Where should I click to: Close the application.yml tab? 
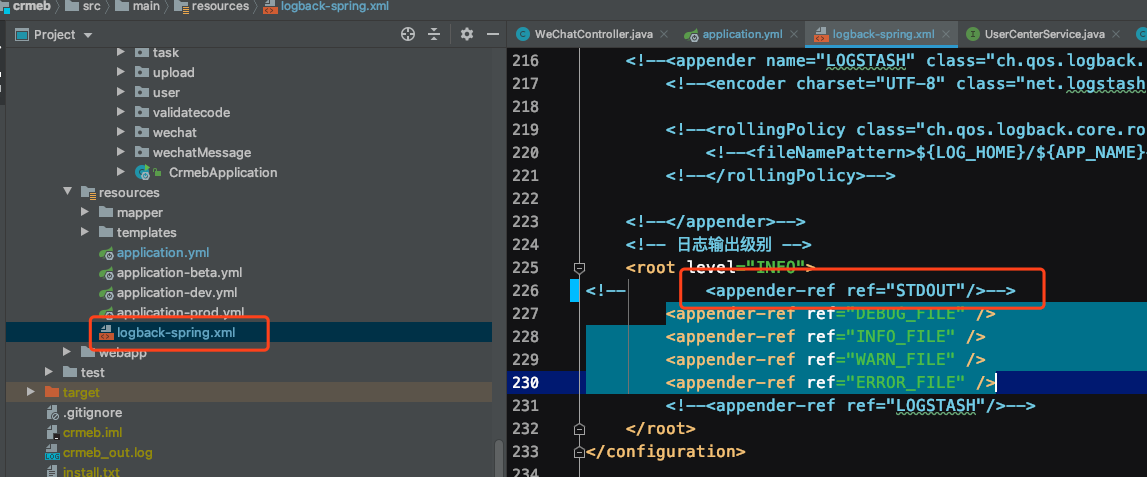[x=794, y=34]
